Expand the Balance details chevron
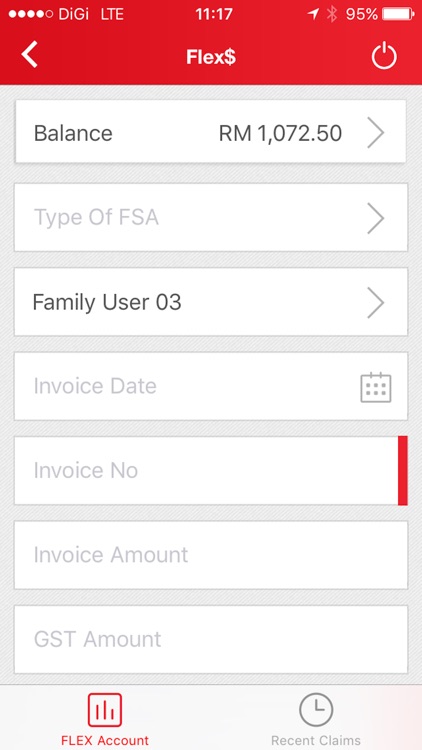Image resolution: width=422 pixels, height=750 pixels. pos(376,133)
